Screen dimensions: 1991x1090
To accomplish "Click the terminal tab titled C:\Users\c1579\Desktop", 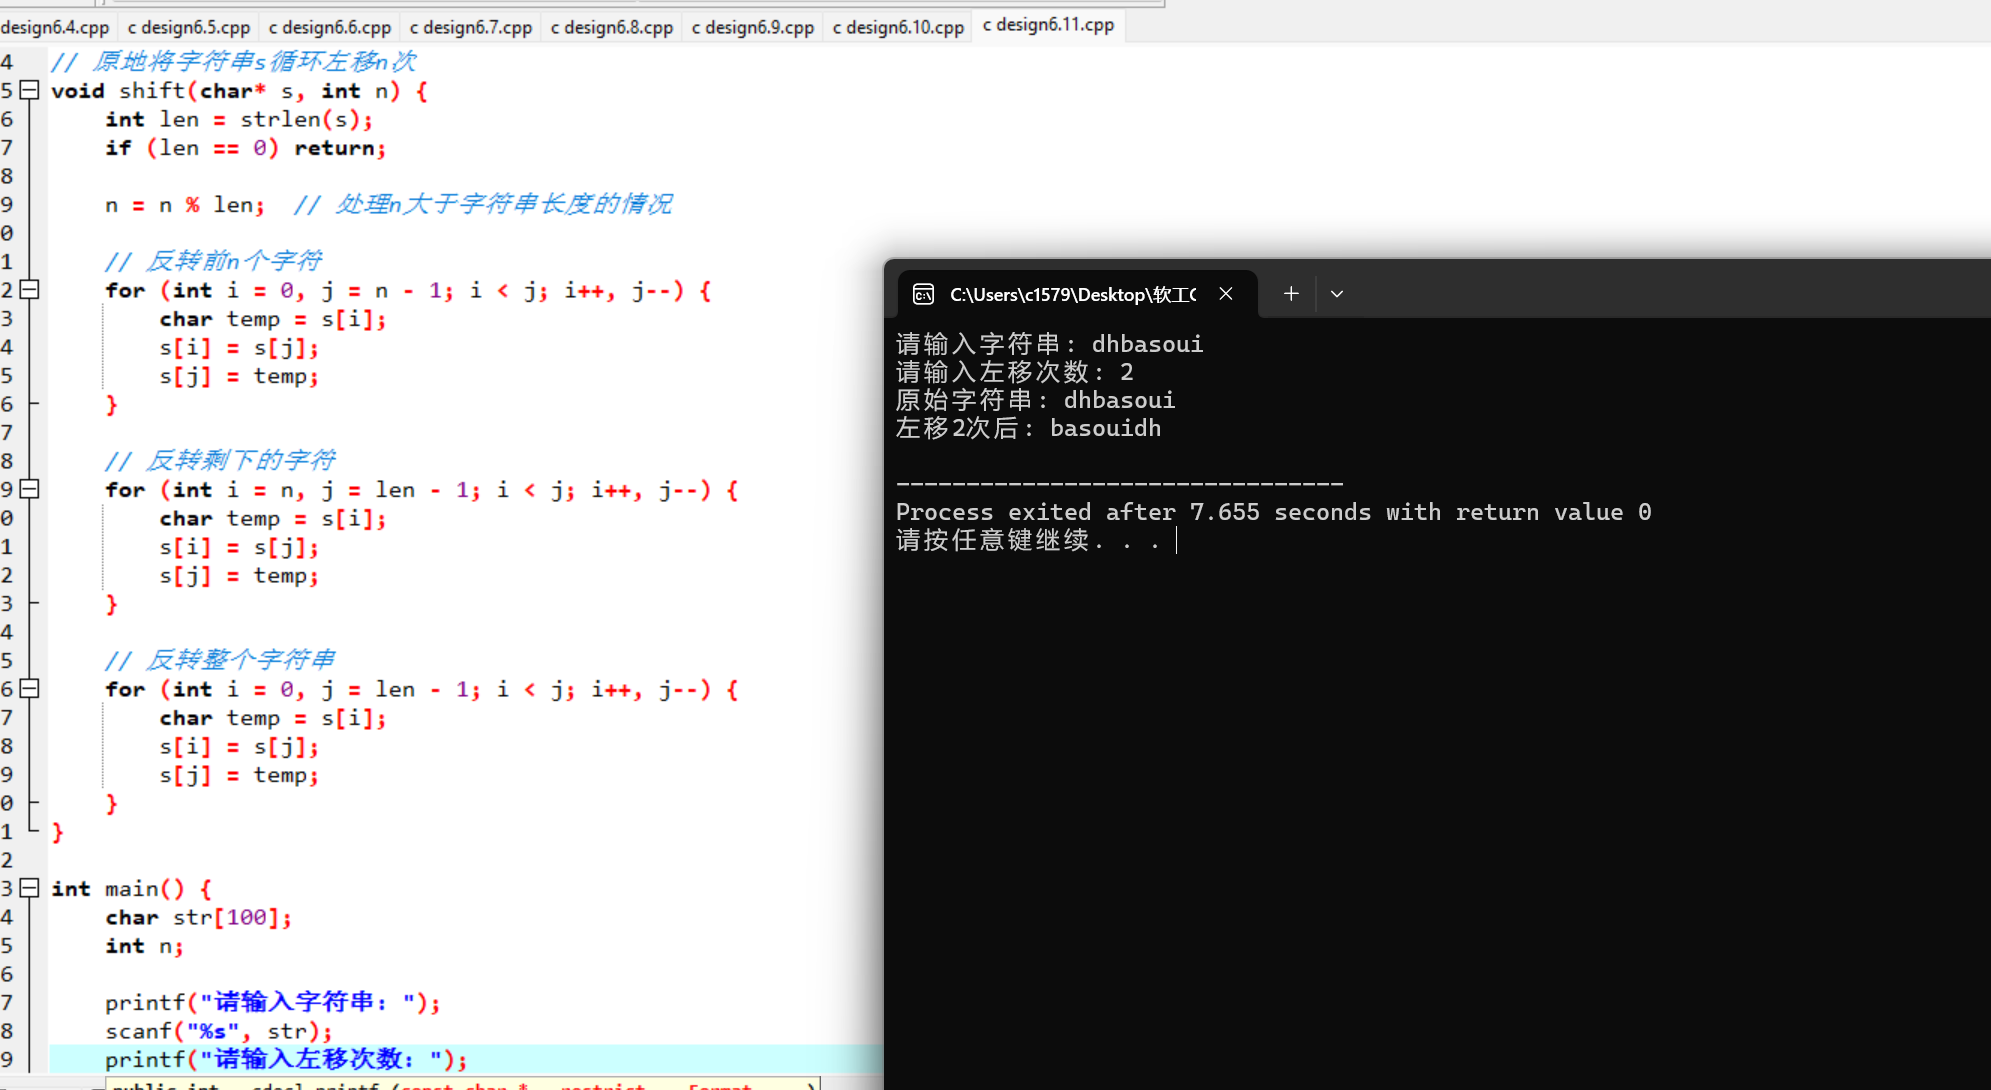I will point(1072,294).
